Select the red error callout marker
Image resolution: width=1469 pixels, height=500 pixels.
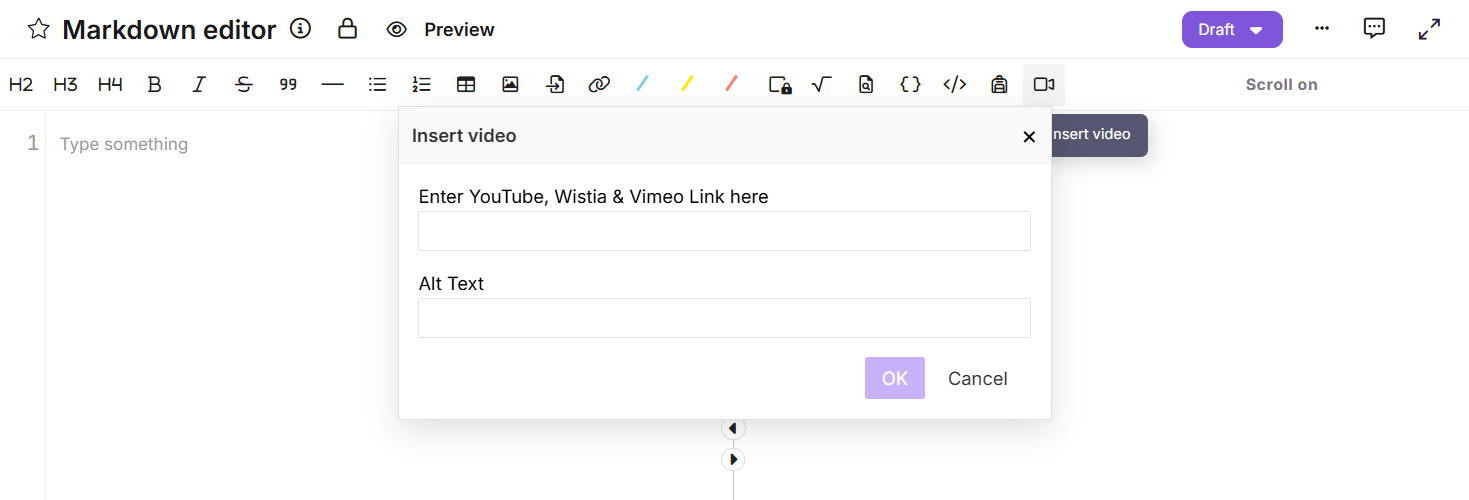(731, 84)
